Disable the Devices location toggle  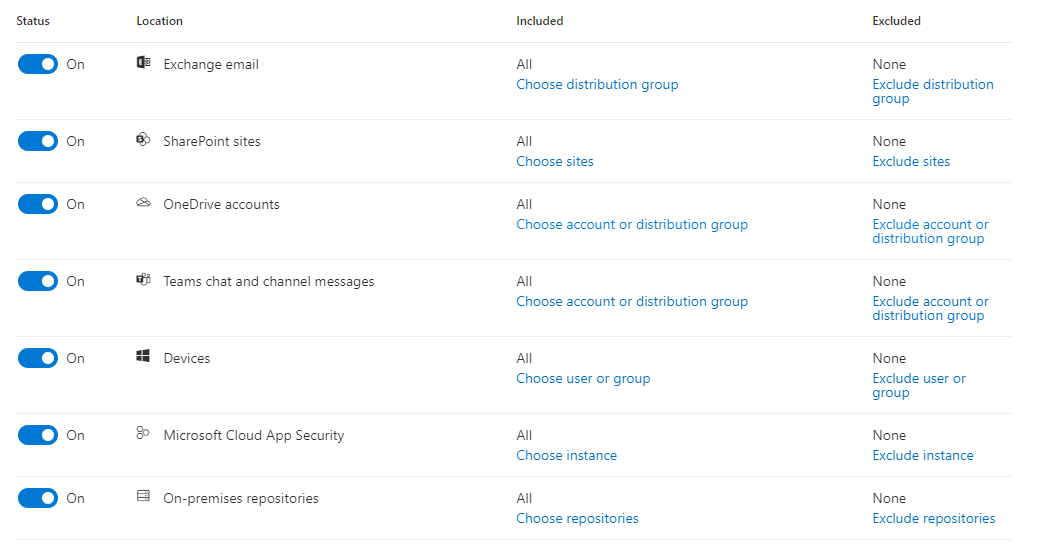[38, 358]
